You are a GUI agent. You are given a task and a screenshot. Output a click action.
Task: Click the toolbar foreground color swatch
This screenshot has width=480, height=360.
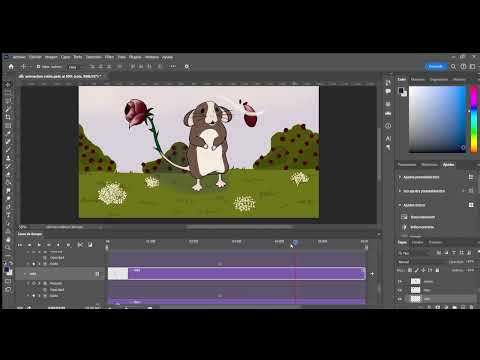pyautogui.click(x=6, y=270)
